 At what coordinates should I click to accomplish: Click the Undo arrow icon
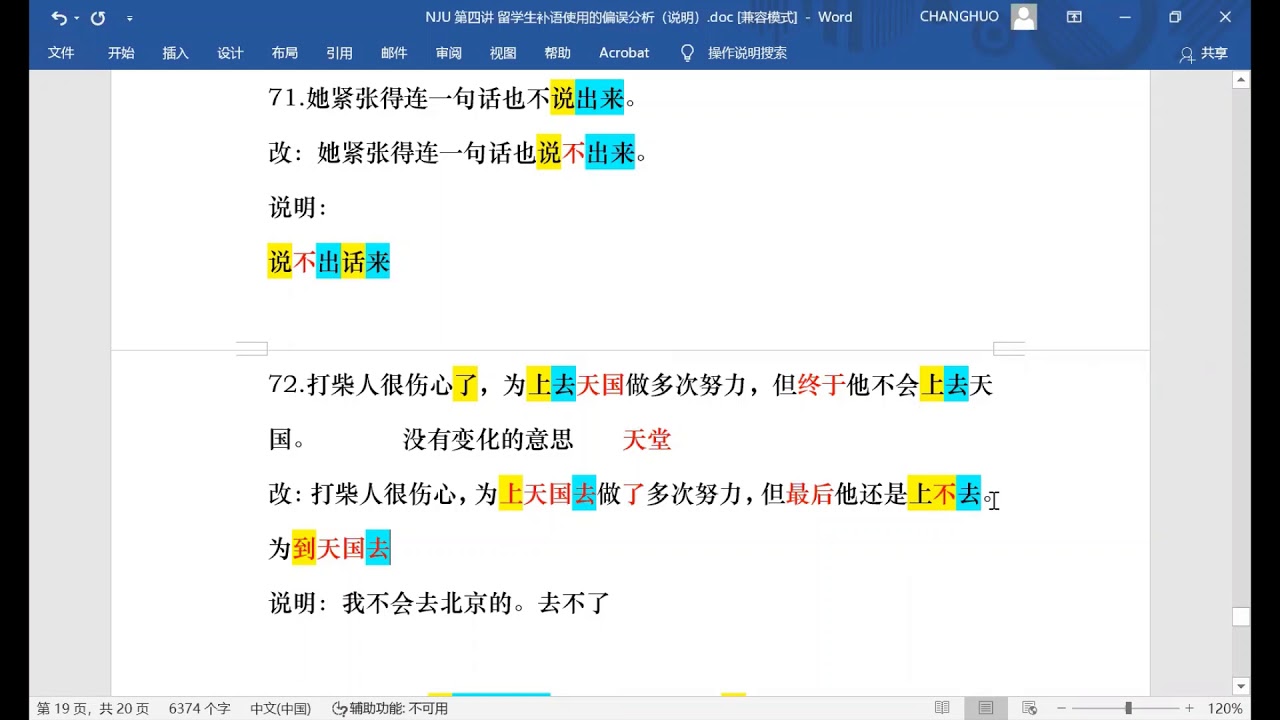58,17
